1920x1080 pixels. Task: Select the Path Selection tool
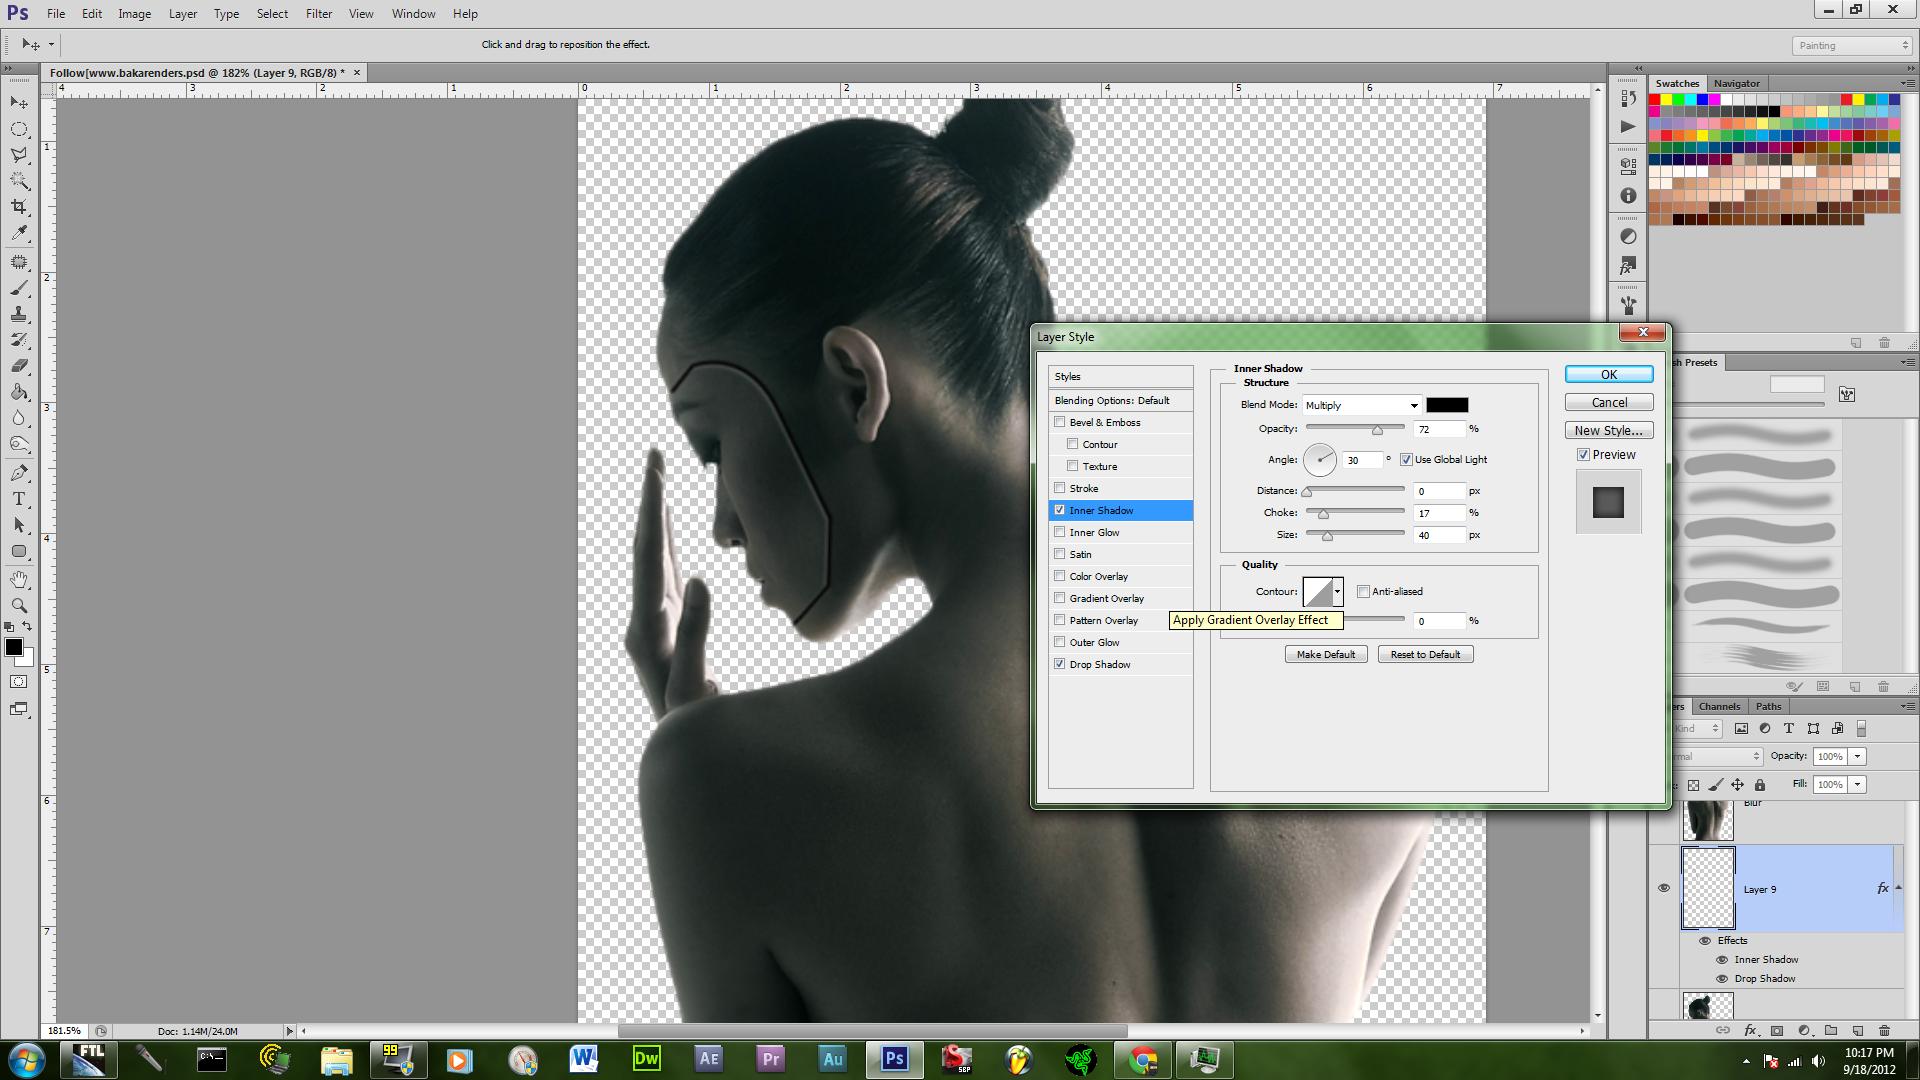pos(19,525)
